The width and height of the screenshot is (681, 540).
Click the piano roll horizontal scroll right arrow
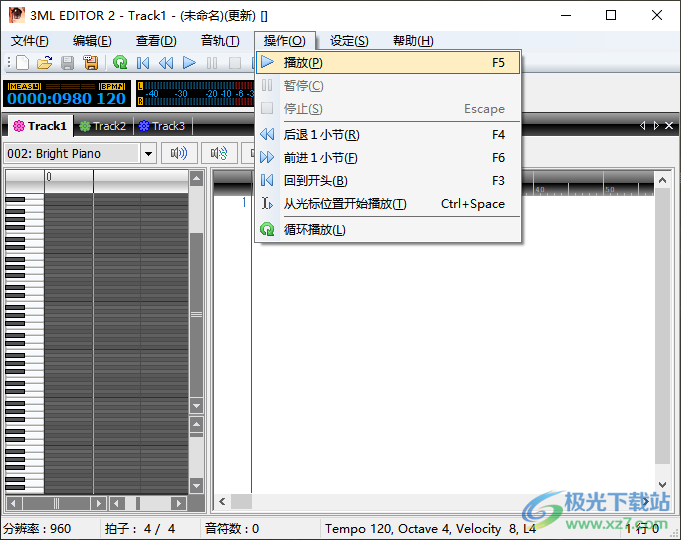click(99, 504)
